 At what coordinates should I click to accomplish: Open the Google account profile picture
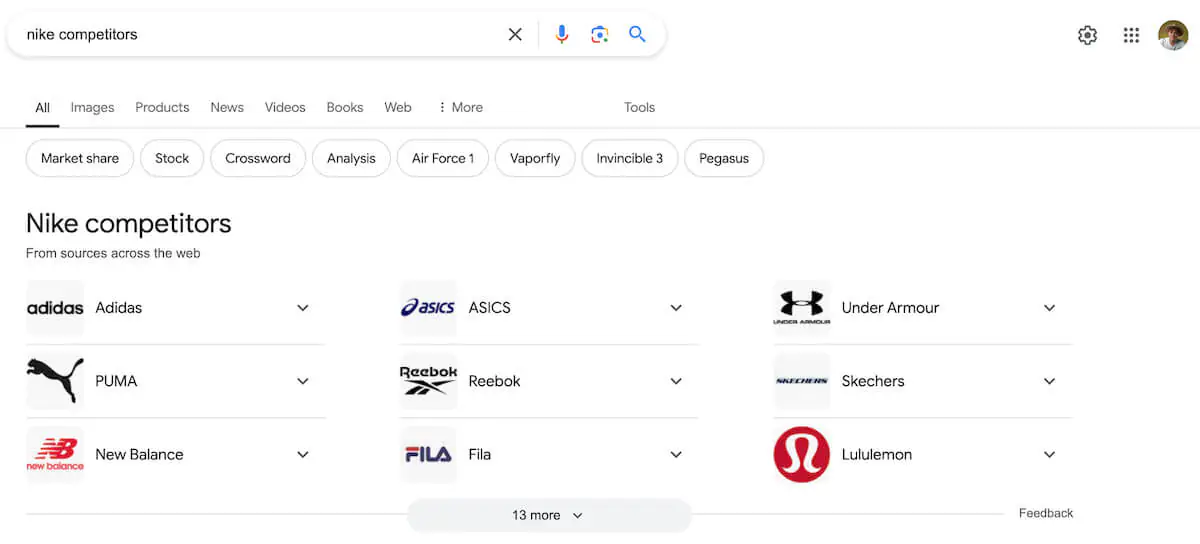[x=1173, y=35]
